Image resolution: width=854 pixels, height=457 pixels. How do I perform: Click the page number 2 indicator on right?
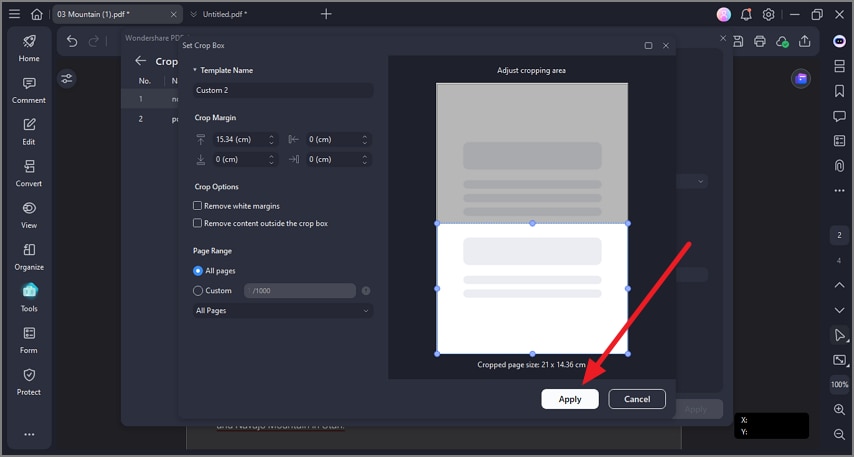839,235
